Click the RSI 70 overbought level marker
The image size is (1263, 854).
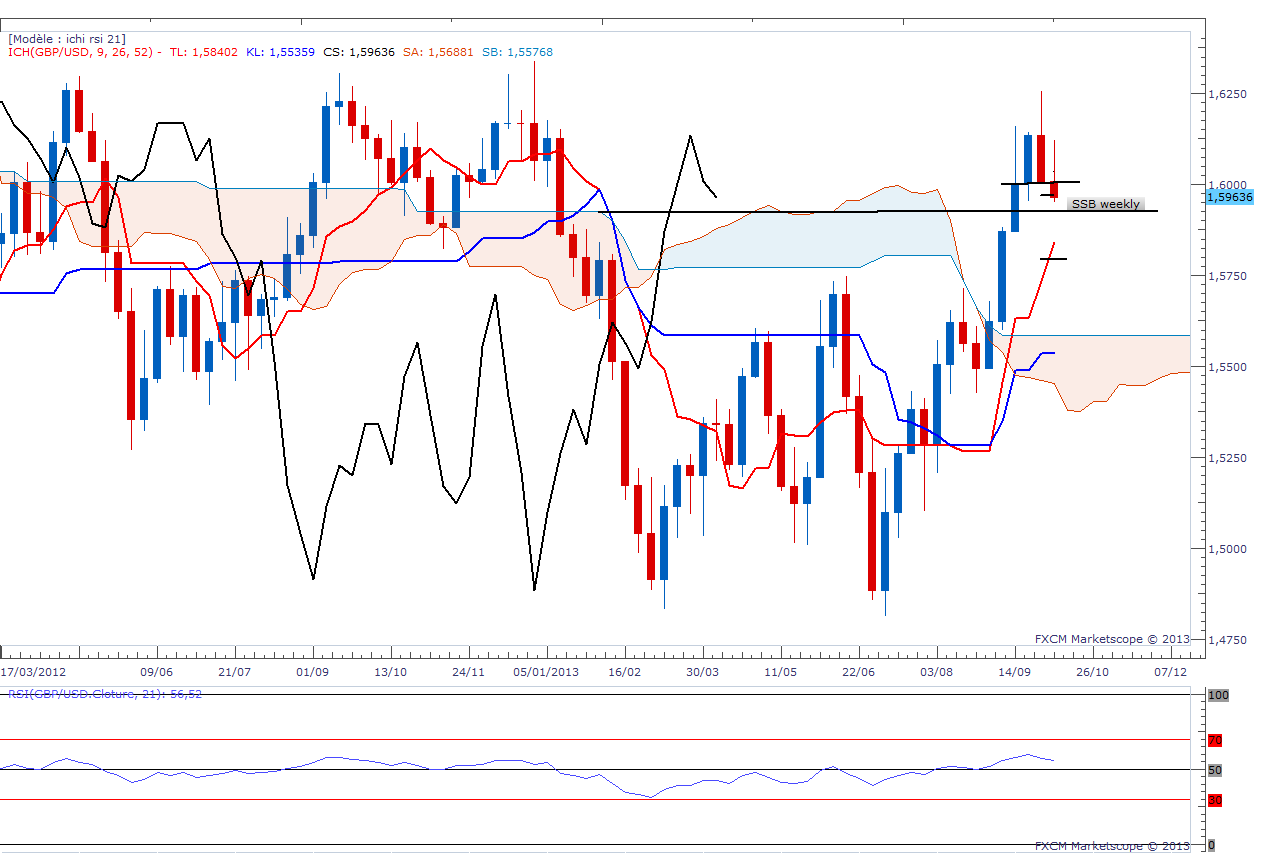[x=1215, y=741]
